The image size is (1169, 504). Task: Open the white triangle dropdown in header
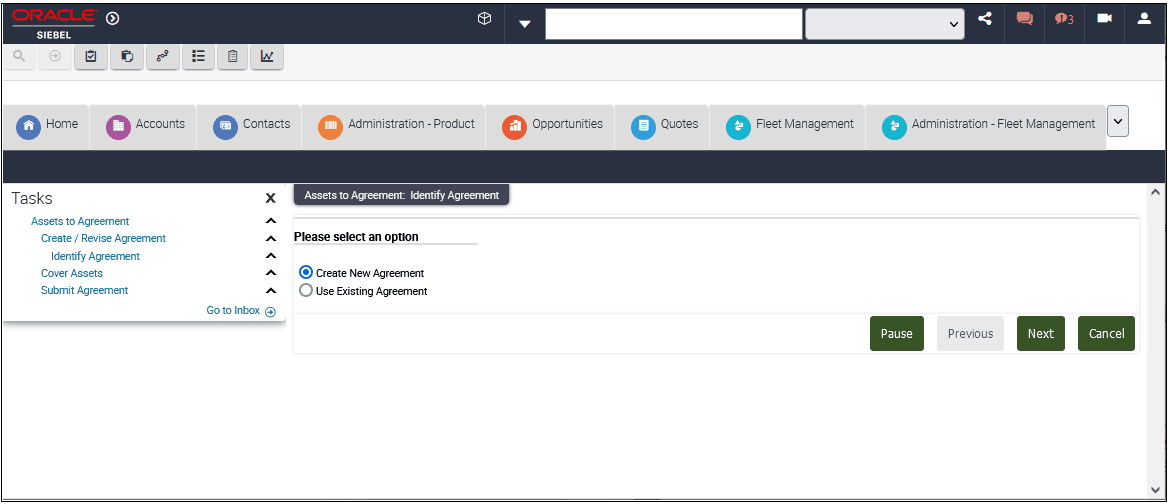[525, 24]
